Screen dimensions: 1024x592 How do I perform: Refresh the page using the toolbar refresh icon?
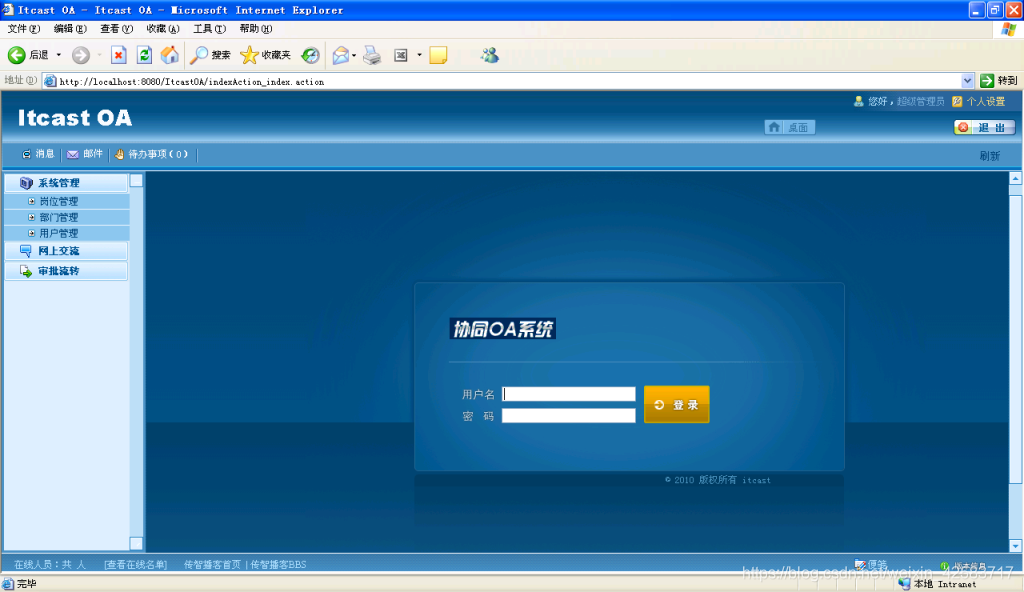144,56
